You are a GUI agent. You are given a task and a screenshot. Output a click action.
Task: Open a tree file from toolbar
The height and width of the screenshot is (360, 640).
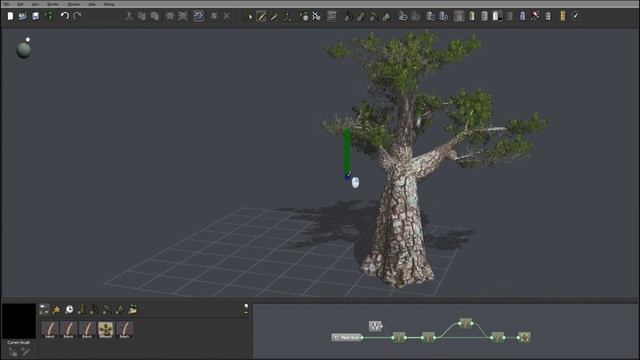(22, 16)
